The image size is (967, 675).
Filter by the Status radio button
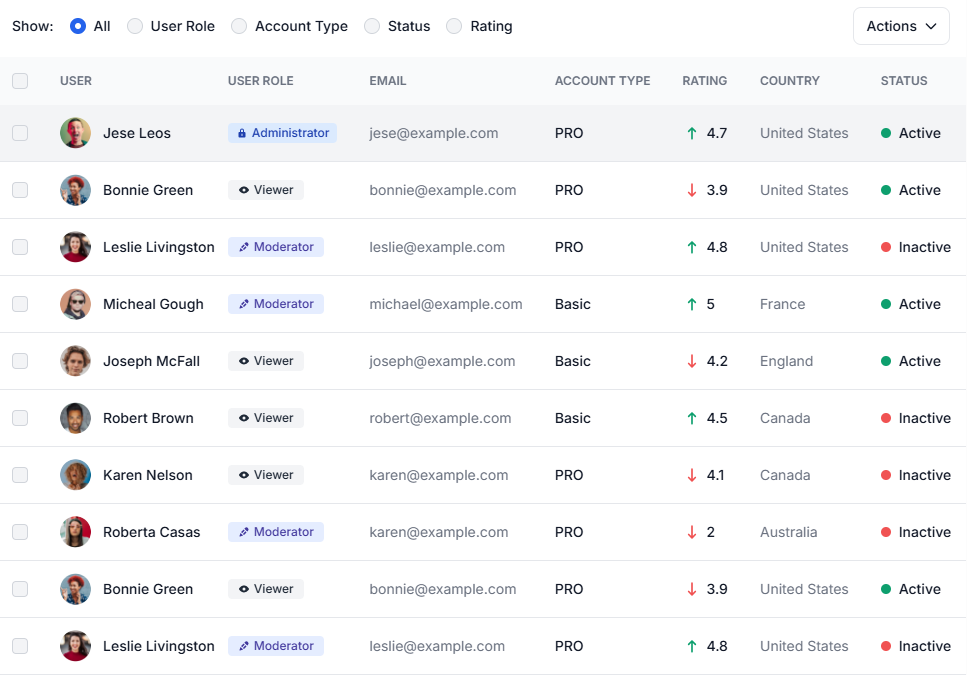coord(372,26)
